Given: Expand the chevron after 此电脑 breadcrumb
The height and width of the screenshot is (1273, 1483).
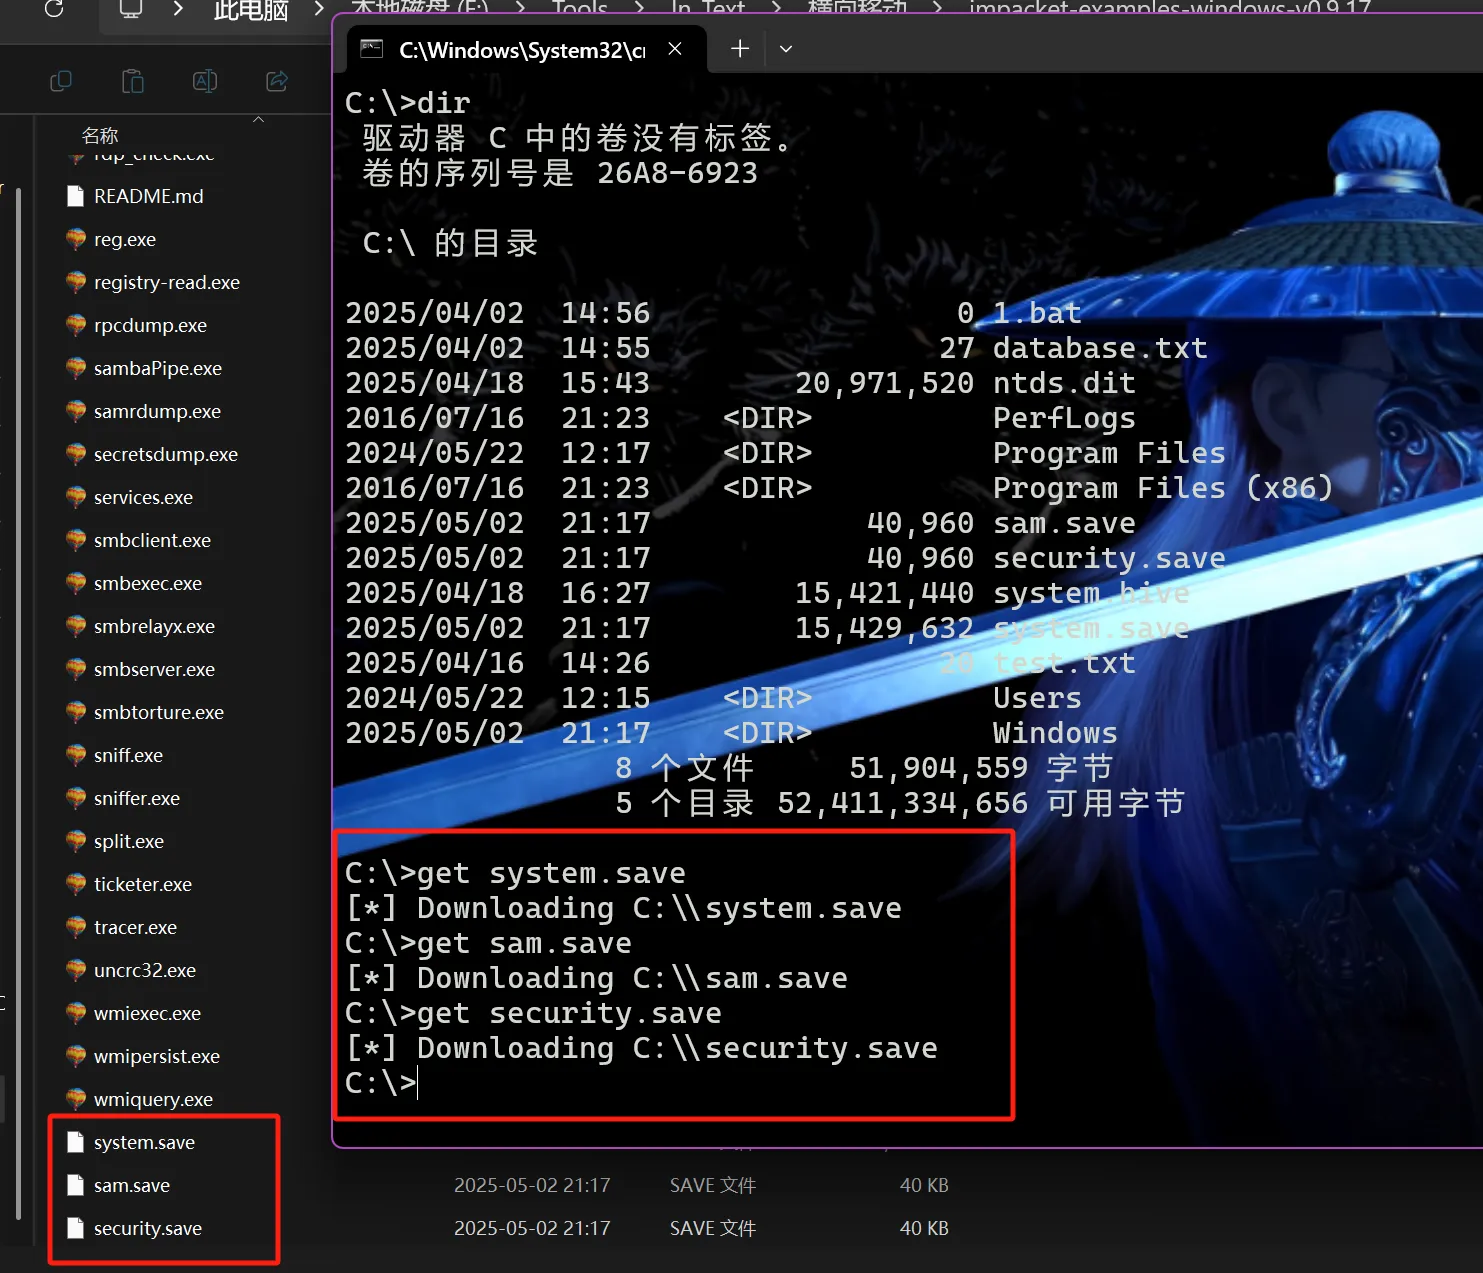Looking at the screenshot, I should 319,9.
